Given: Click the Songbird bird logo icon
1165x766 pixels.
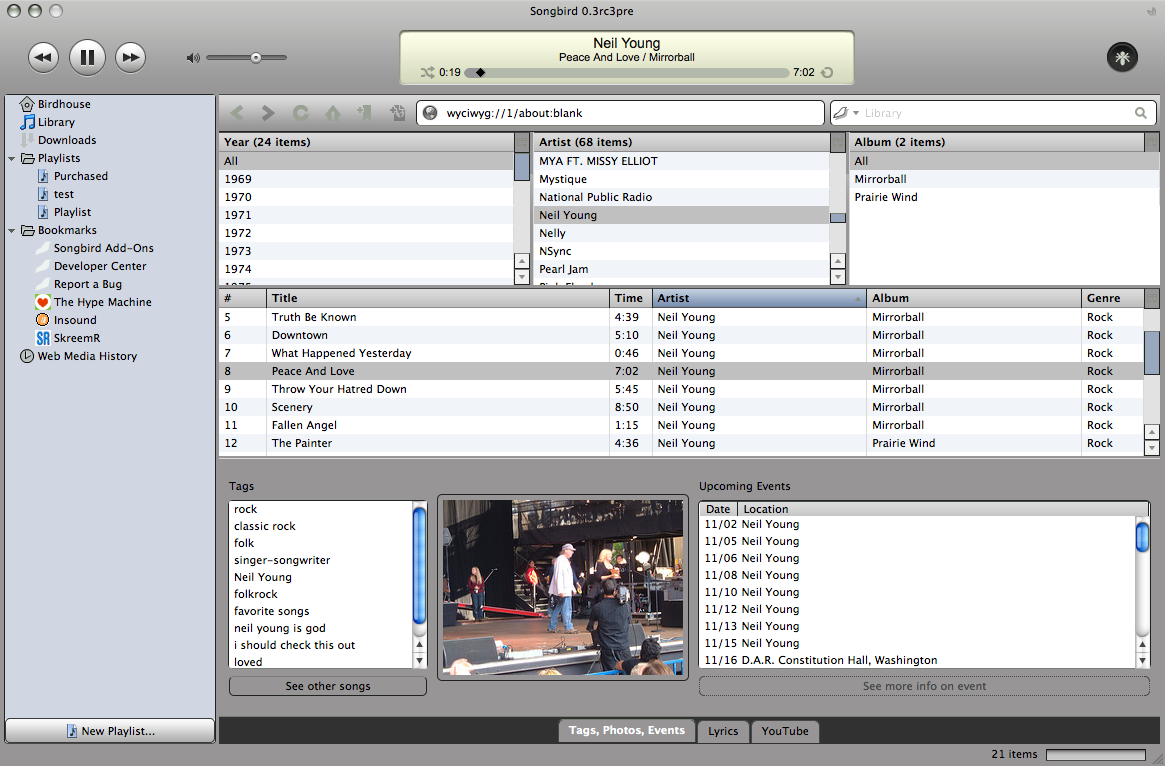Looking at the screenshot, I should [x=1122, y=57].
